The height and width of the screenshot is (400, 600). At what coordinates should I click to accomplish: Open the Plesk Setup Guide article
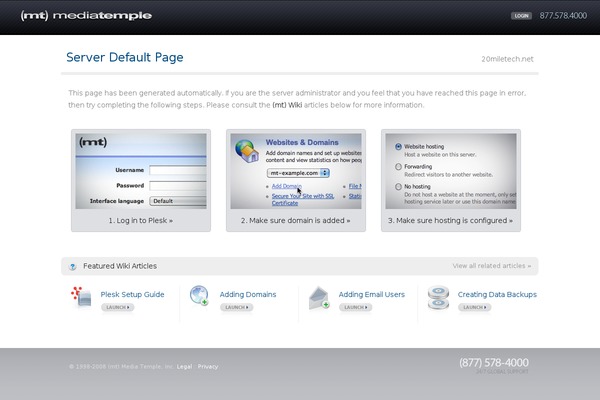tap(132, 295)
